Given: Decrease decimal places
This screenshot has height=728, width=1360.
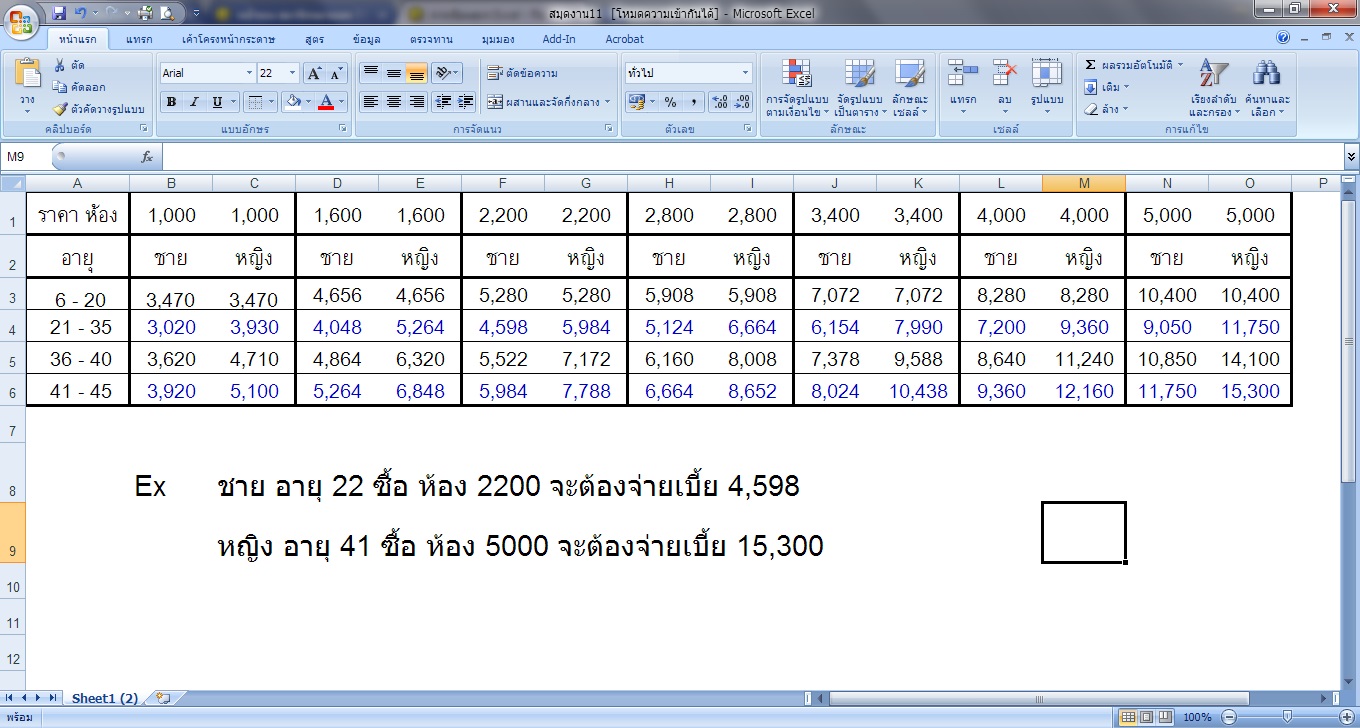Looking at the screenshot, I should [x=742, y=102].
